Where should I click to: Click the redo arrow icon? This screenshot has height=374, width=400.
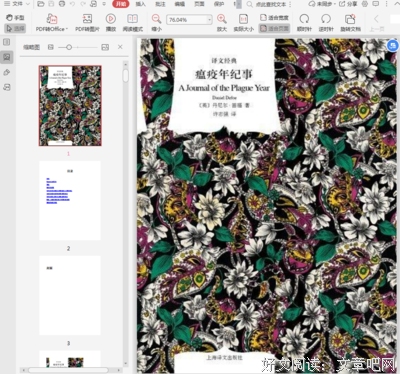[x=83, y=4]
